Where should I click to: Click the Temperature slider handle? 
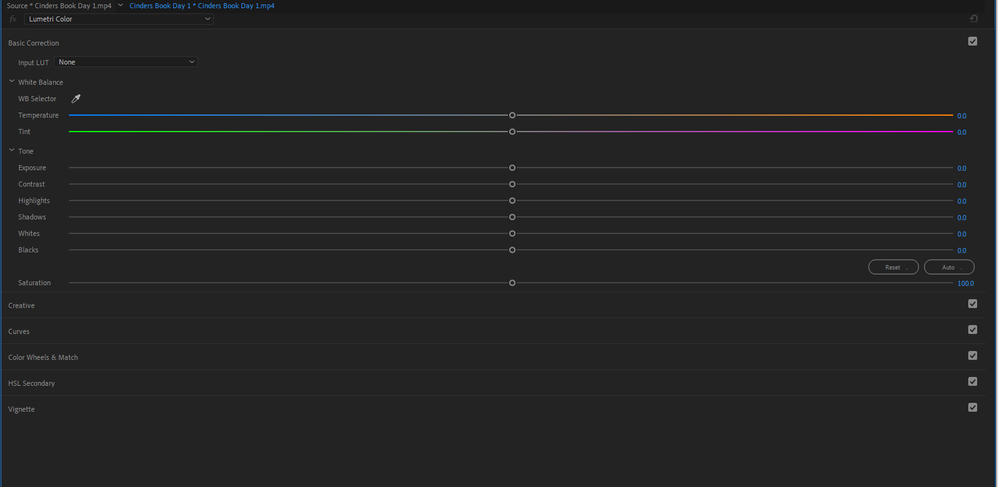[512, 115]
